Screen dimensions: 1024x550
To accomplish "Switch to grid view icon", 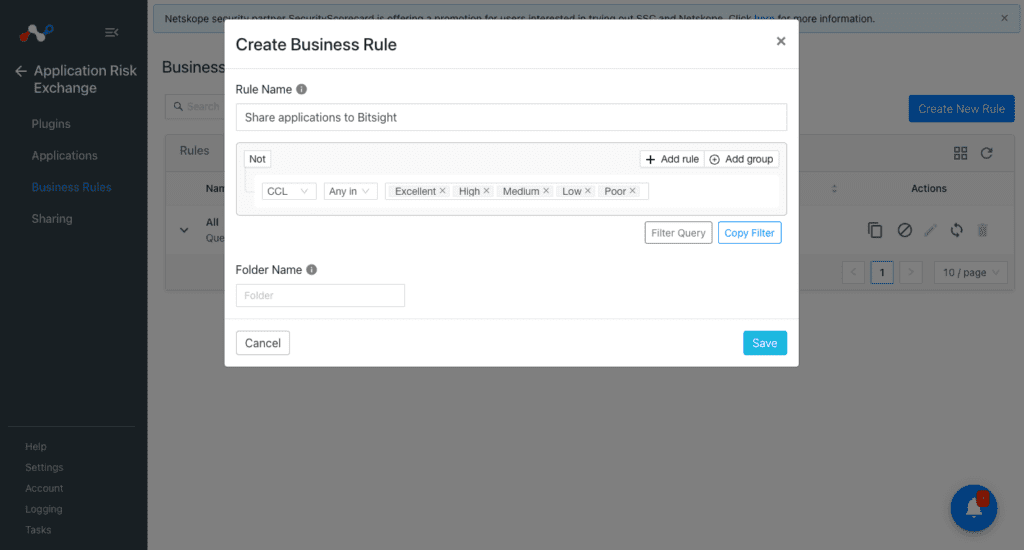I will pyautogui.click(x=960, y=153).
